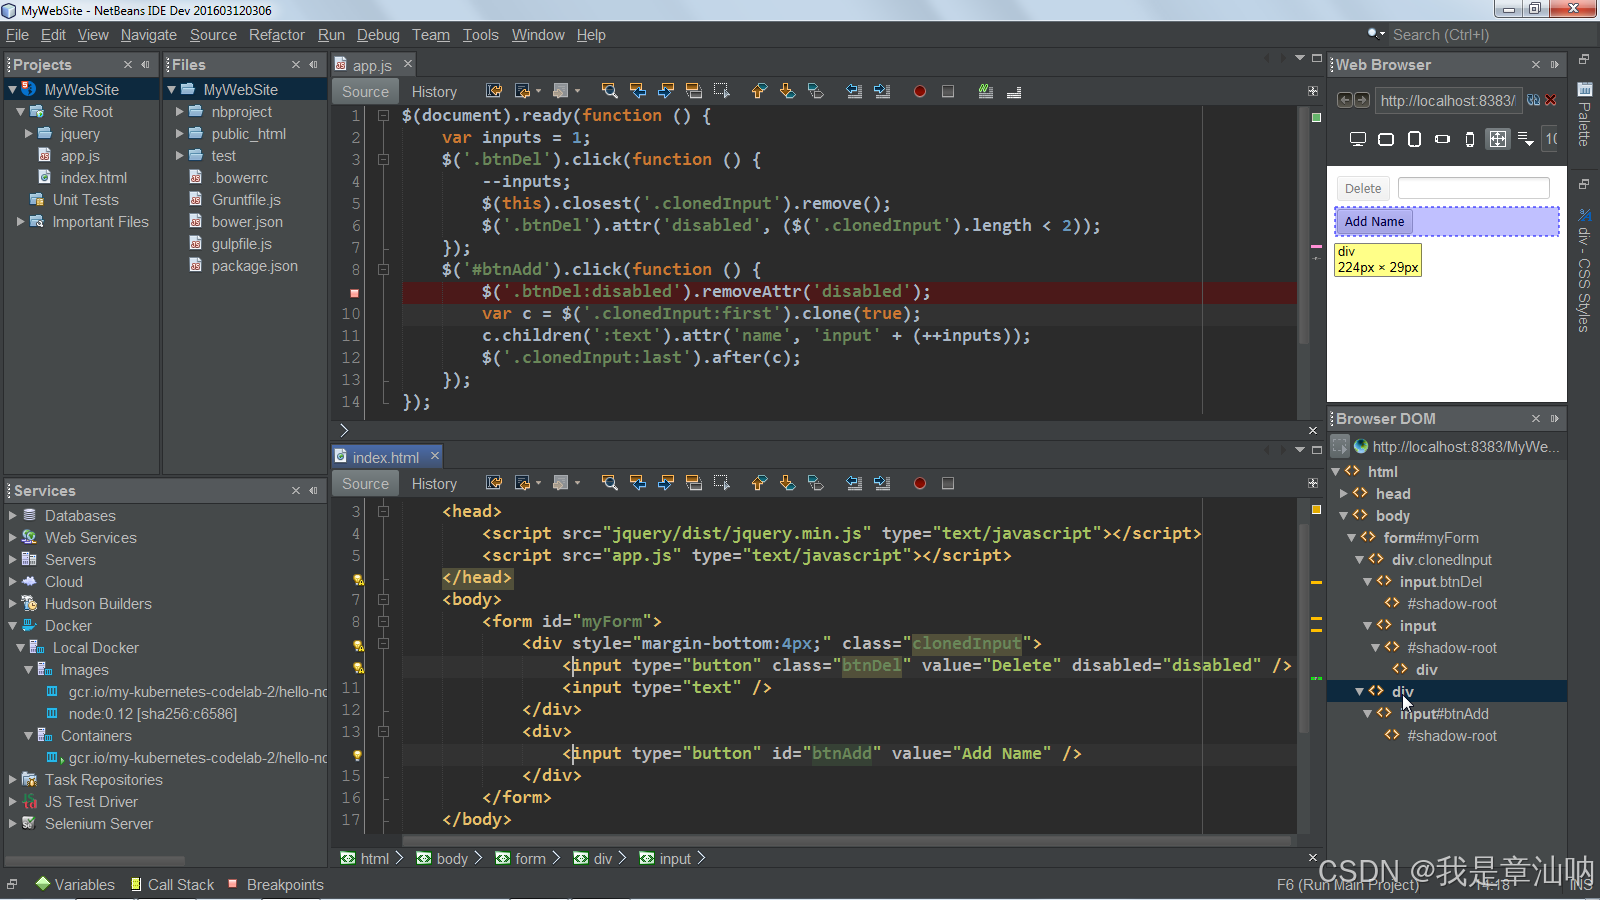Toggle Rectangular Selection in app.js toolbar
1600x900 pixels.
pos(721,91)
